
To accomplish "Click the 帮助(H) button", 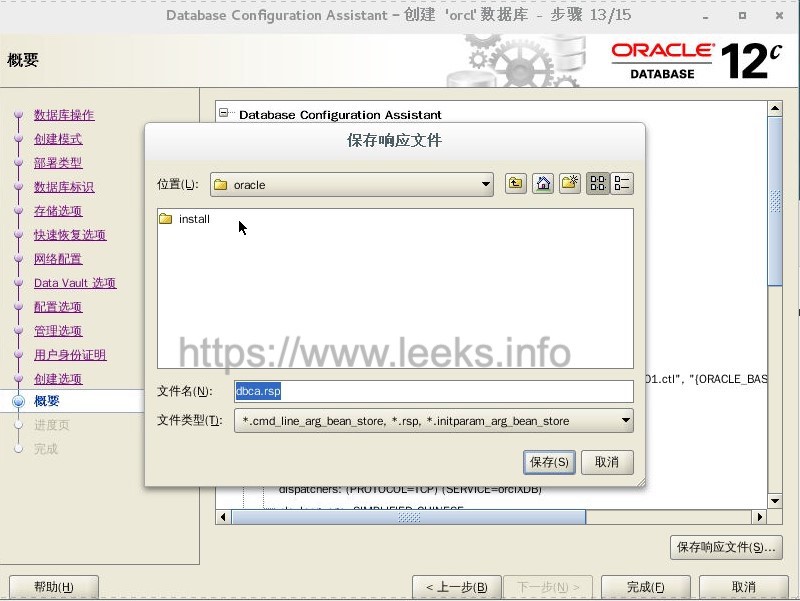I will (x=54, y=587).
